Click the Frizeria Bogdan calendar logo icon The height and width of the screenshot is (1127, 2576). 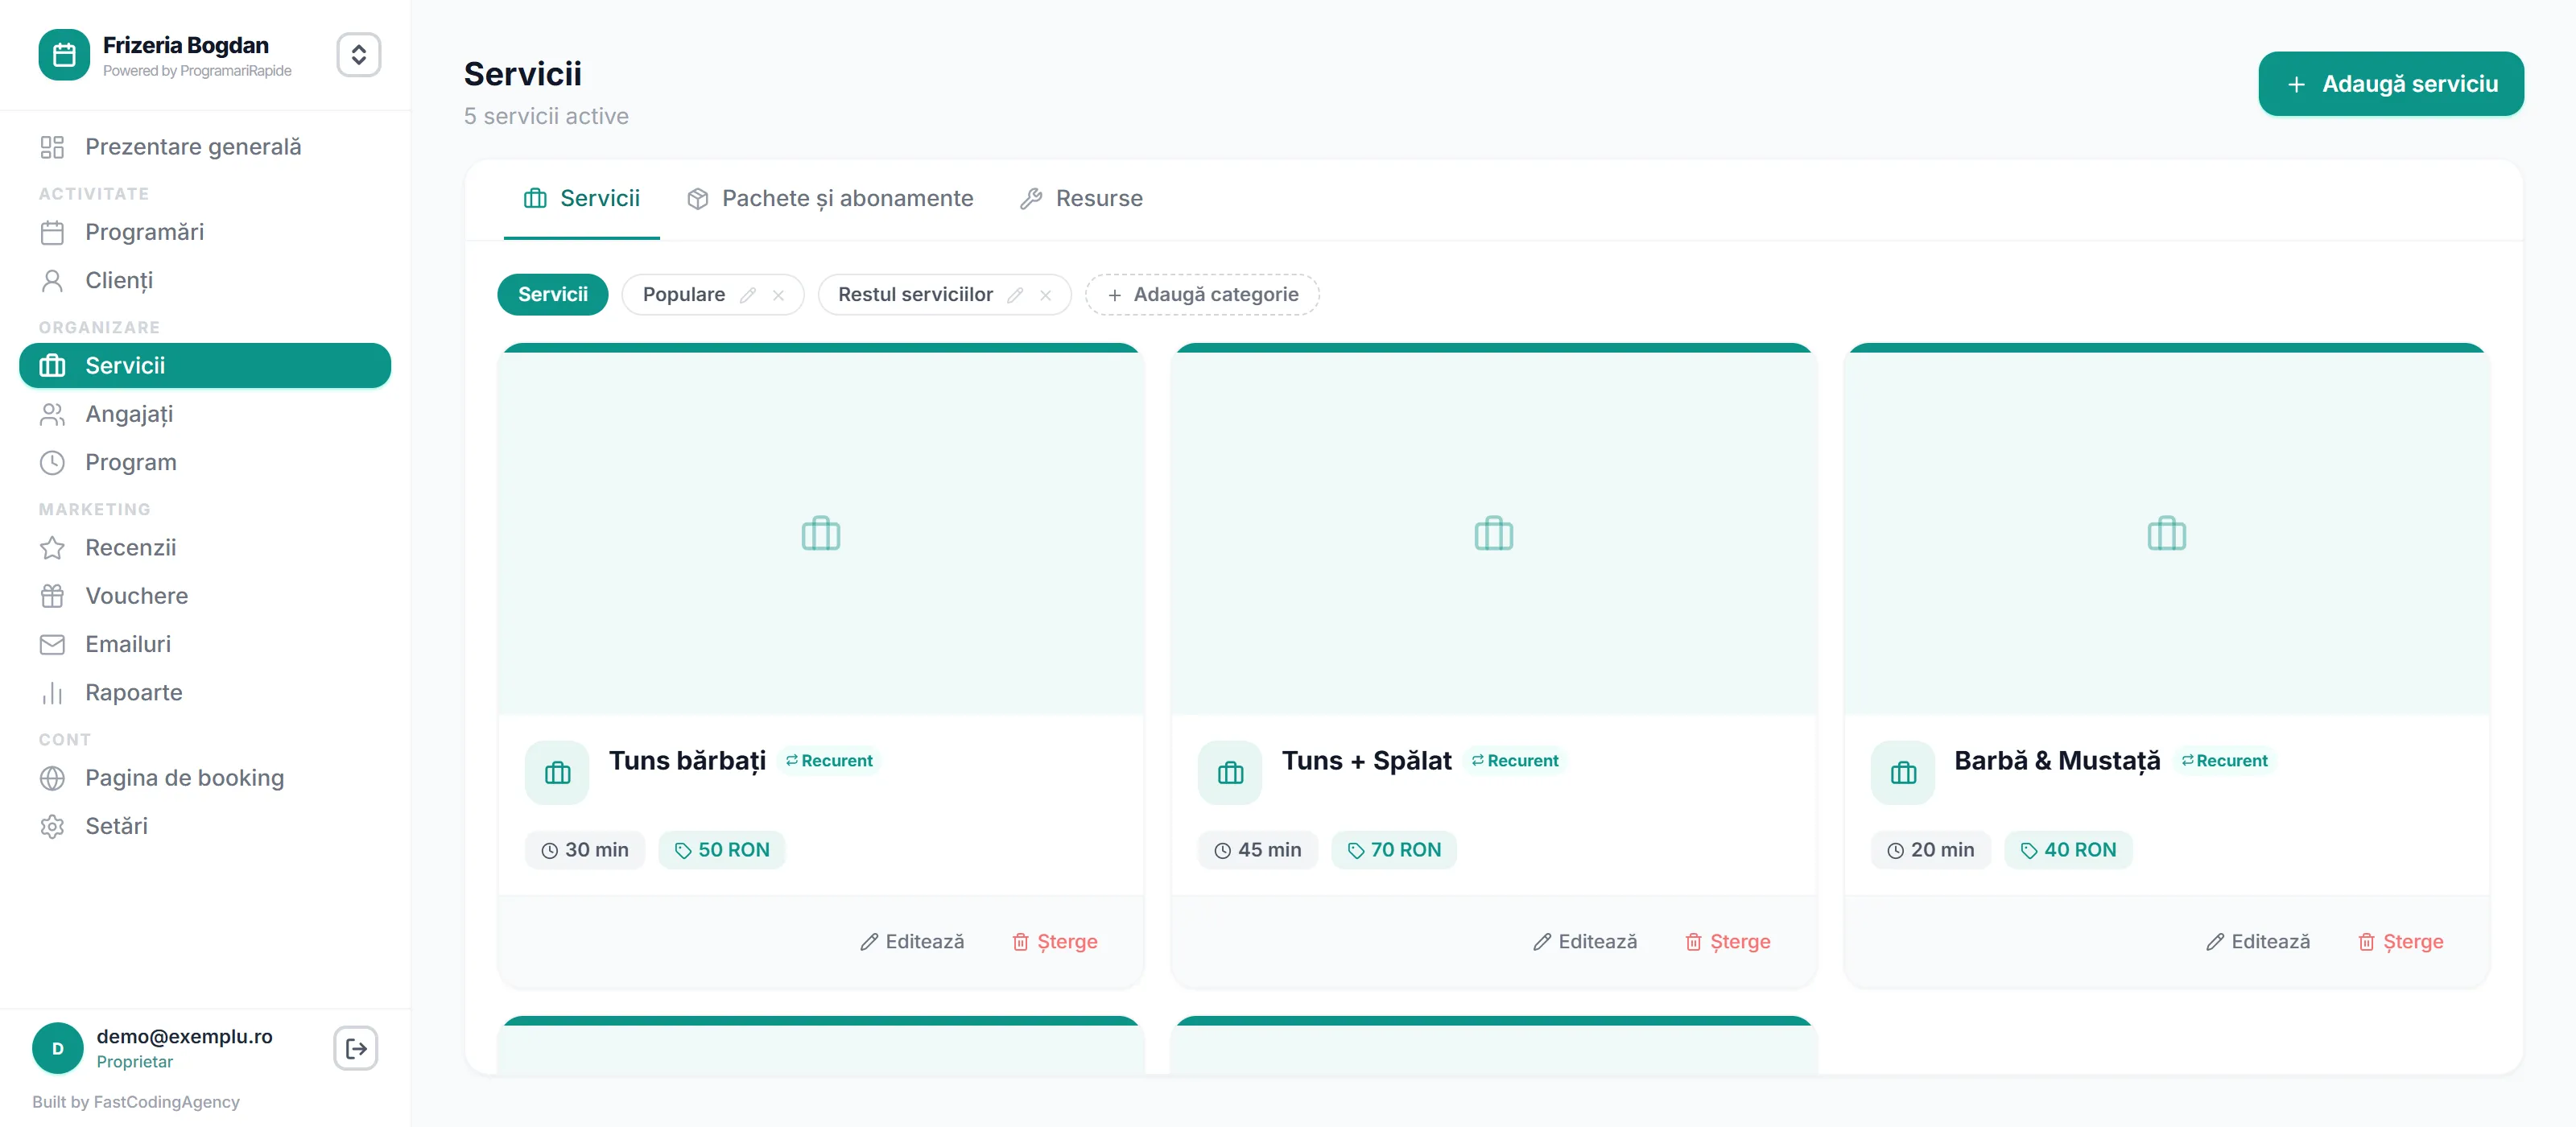click(64, 55)
